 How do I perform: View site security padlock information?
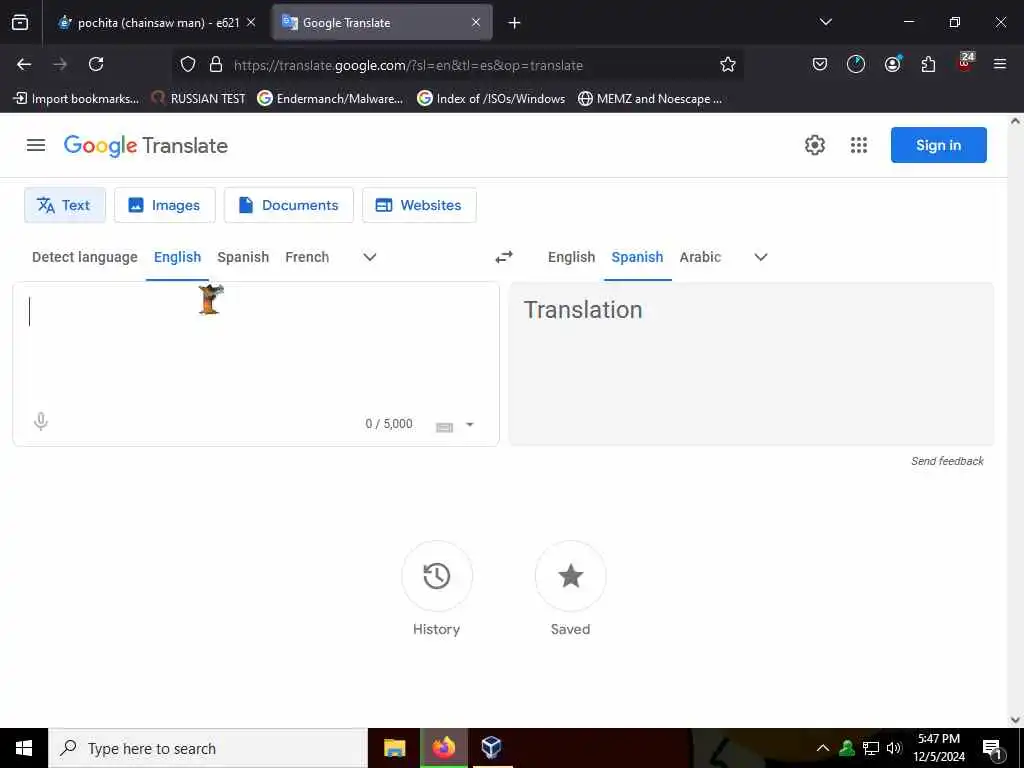click(216, 64)
